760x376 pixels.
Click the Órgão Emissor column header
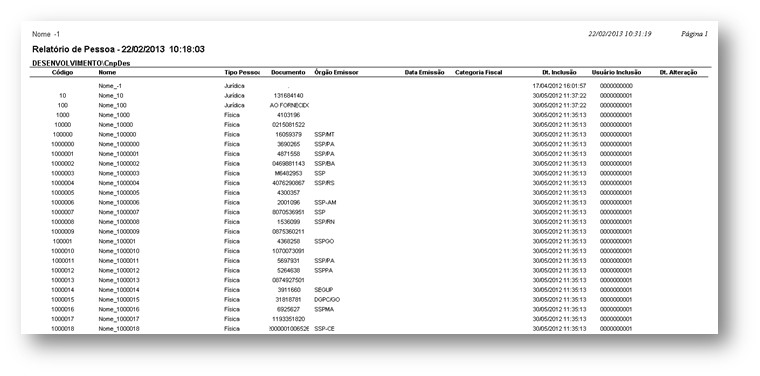click(336, 72)
